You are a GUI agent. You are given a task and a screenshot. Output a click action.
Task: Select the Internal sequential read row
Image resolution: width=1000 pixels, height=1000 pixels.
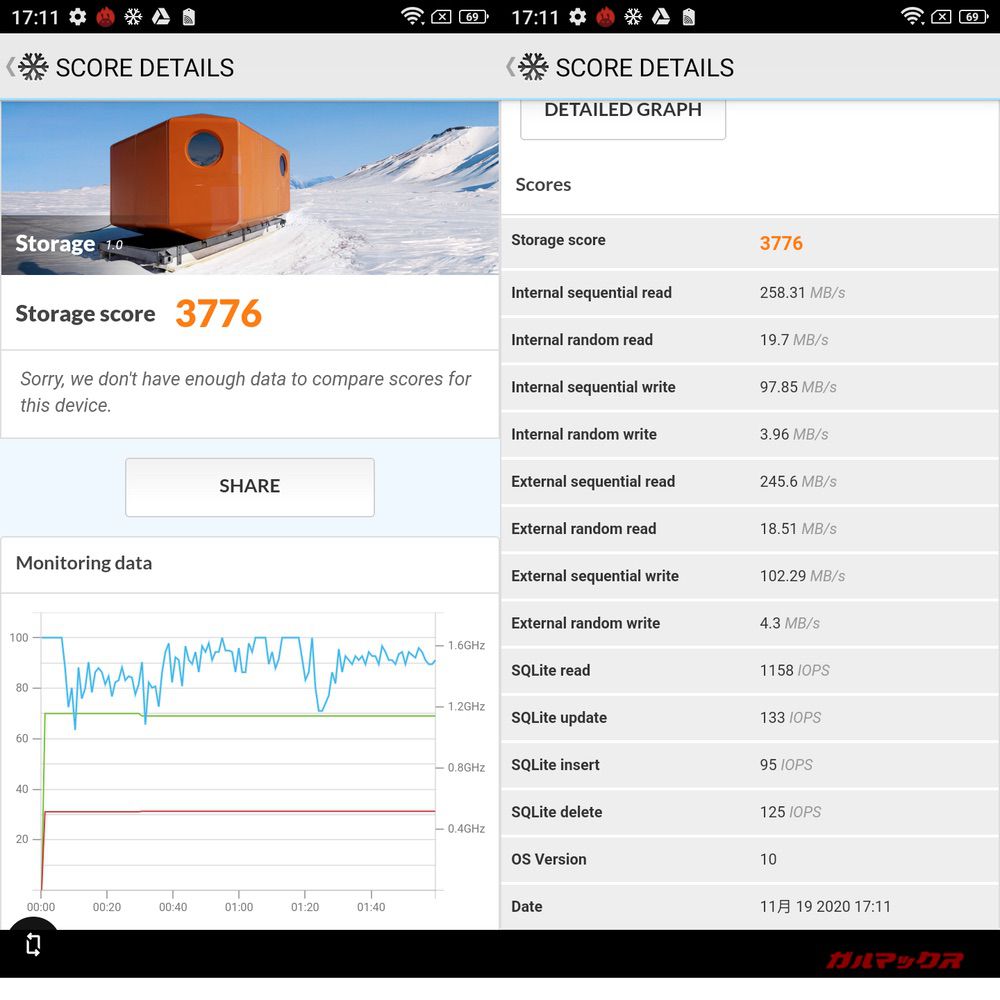point(749,293)
